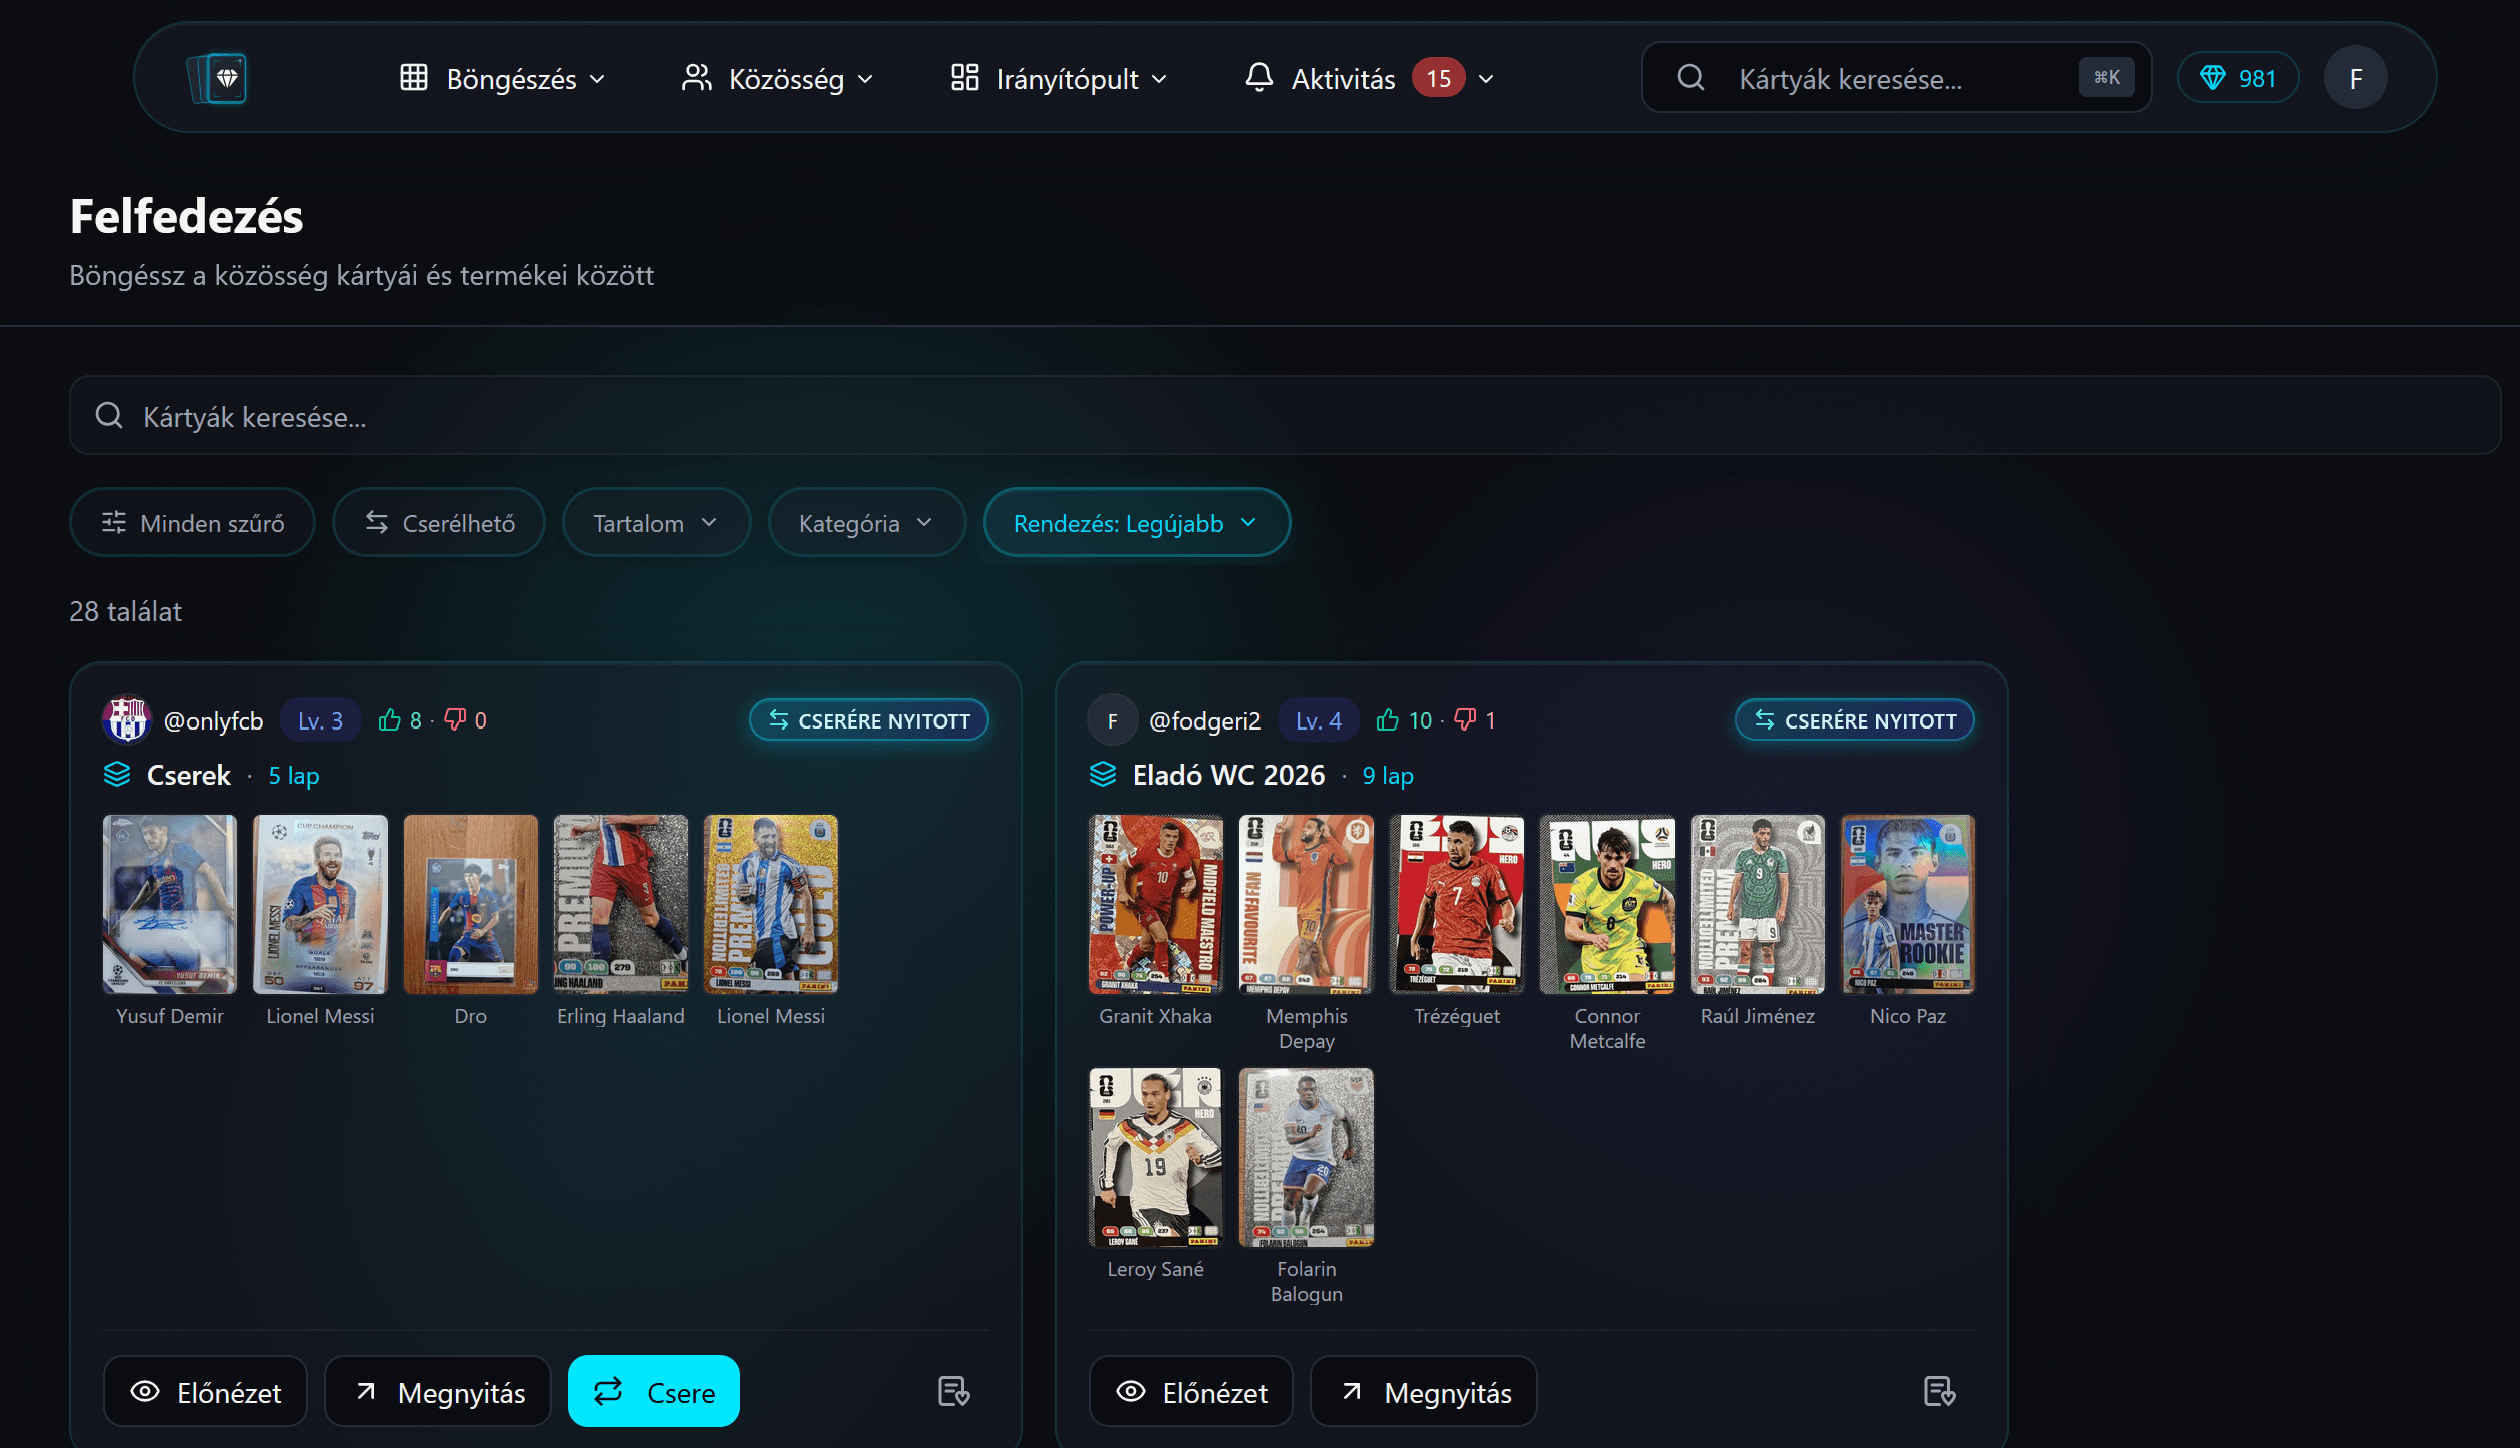Open the Aktivitás notifications menu

pos(1369,78)
